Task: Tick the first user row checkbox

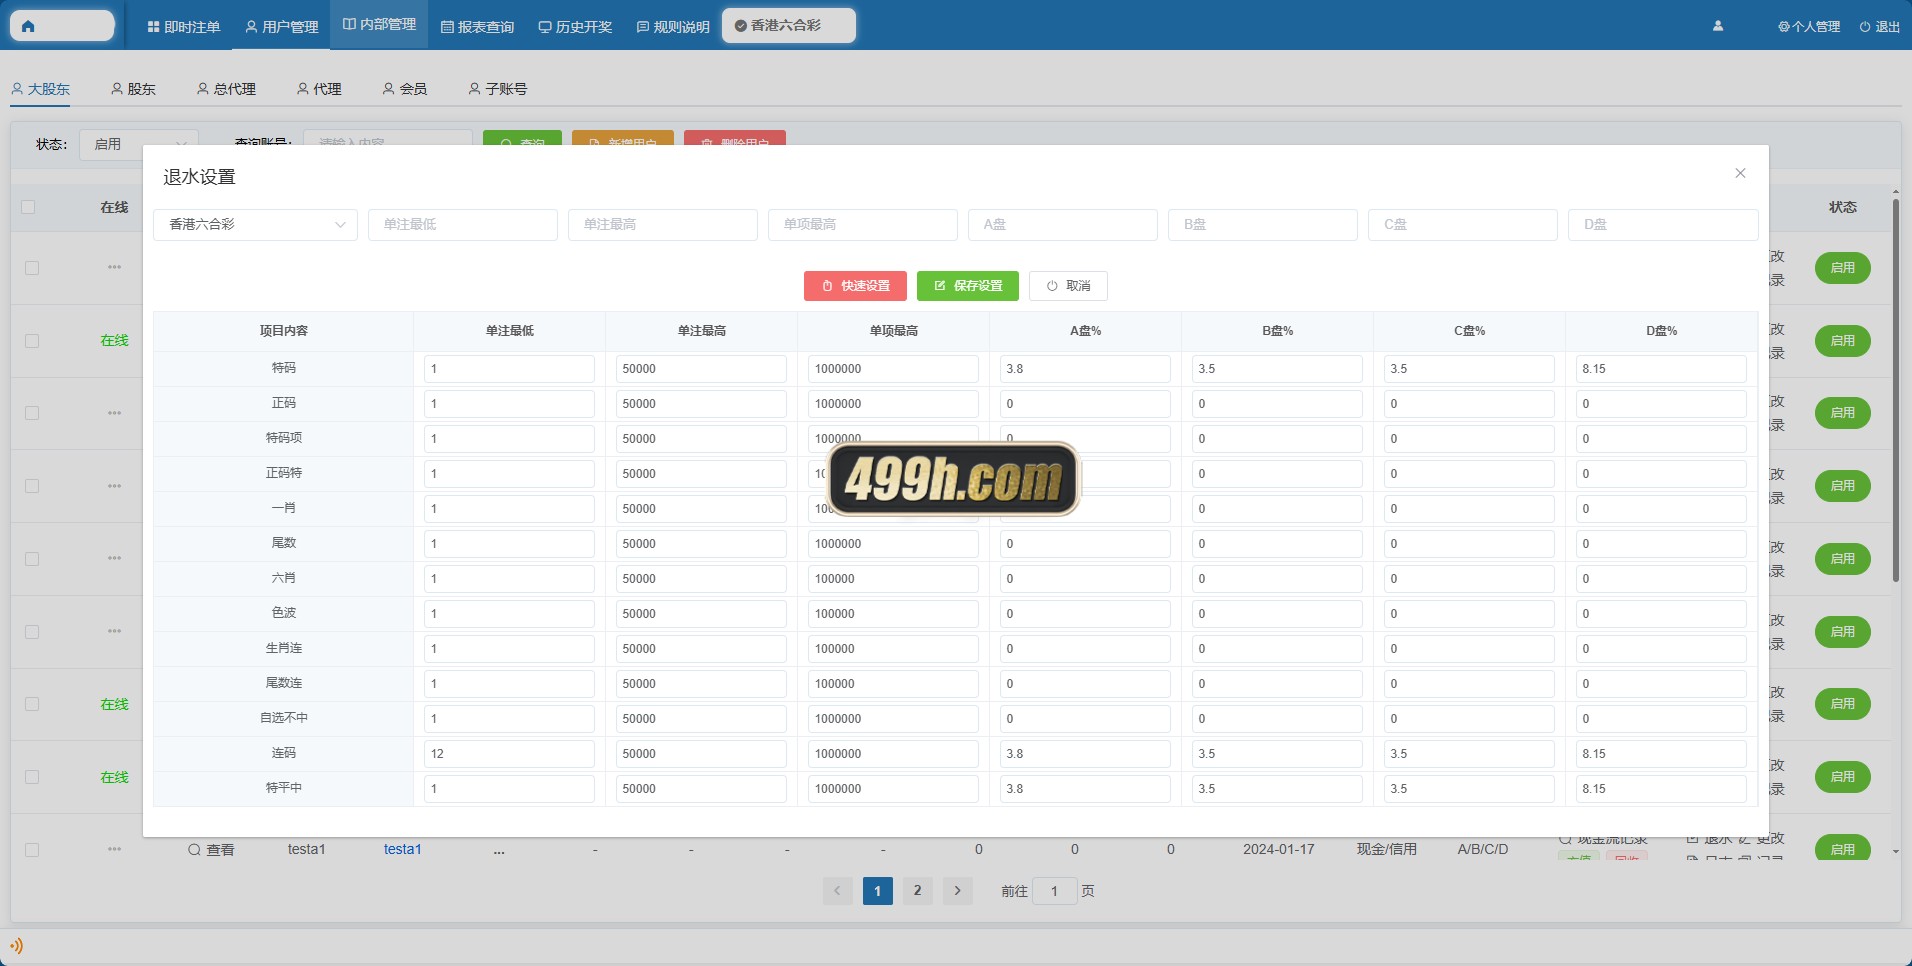Action: click(32, 268)
